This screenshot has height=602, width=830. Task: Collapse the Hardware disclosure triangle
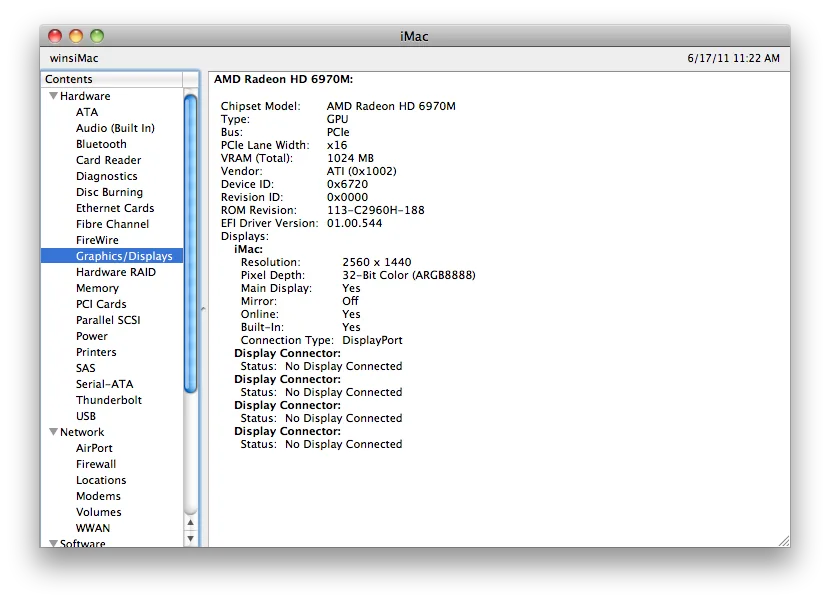coord(52,96)
